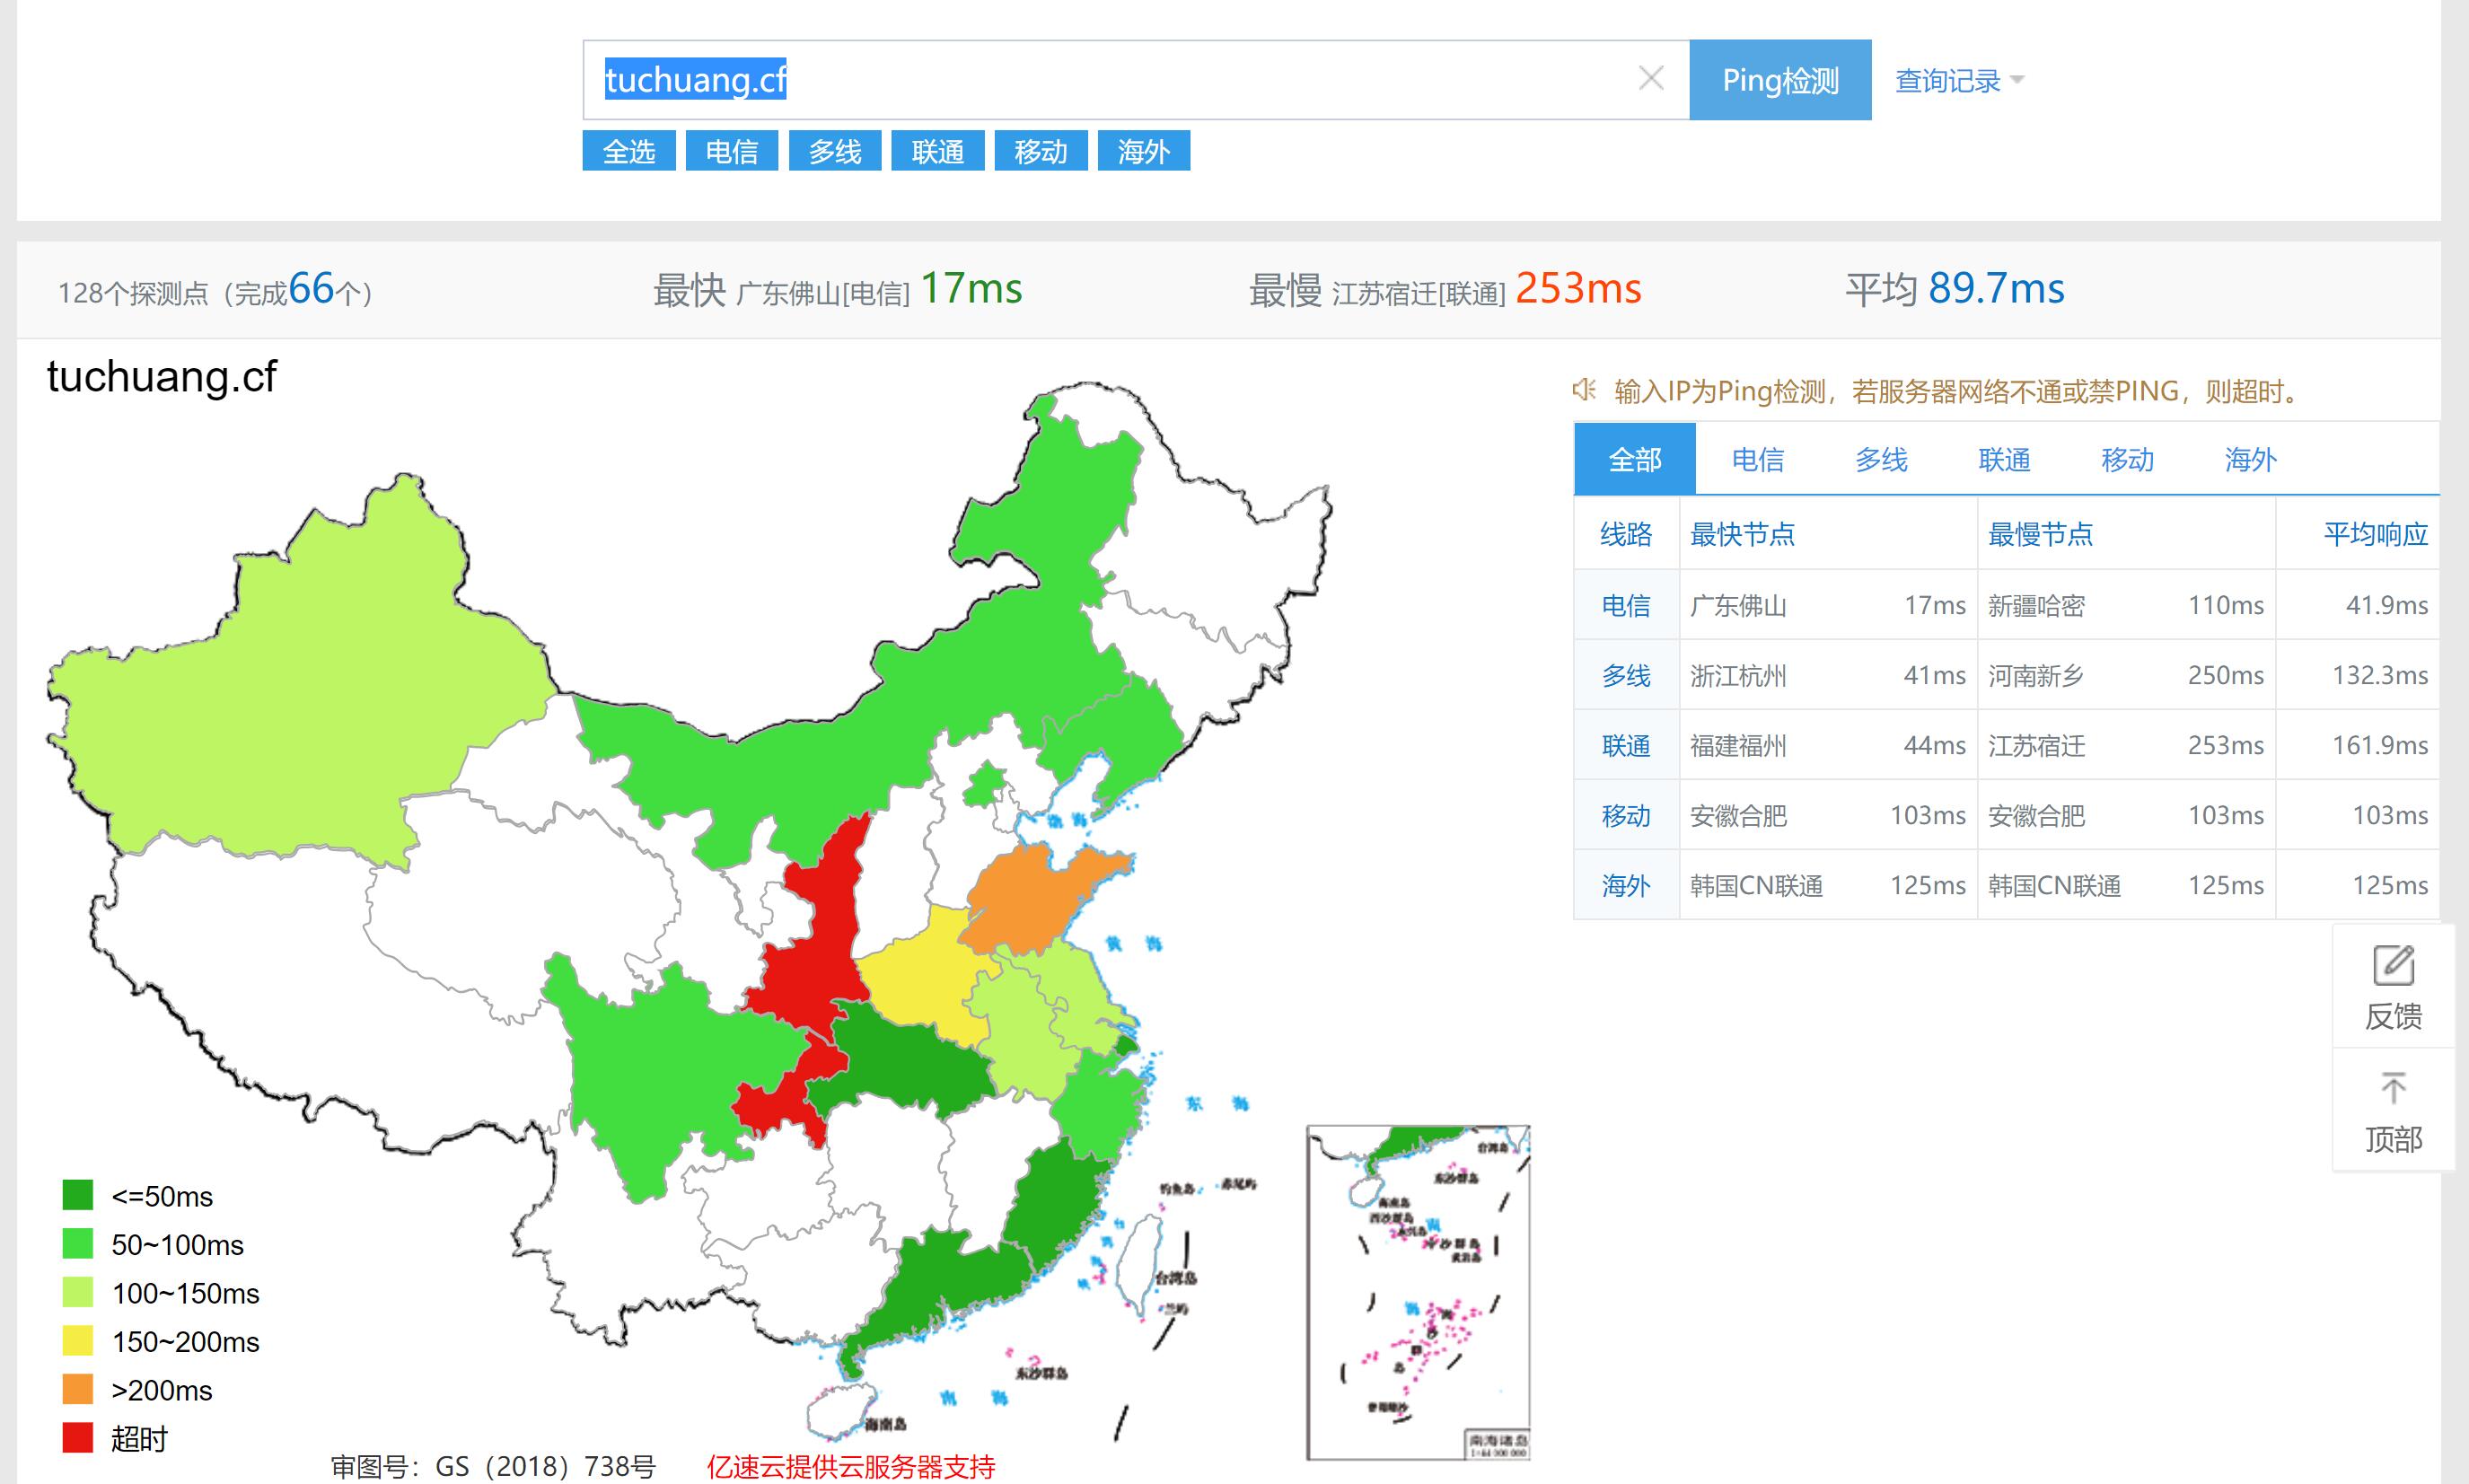The height and width of the screenshot is (1484, 2469).
Task: Click the red 超时 legend swatch
Action: pos(78,1438)
